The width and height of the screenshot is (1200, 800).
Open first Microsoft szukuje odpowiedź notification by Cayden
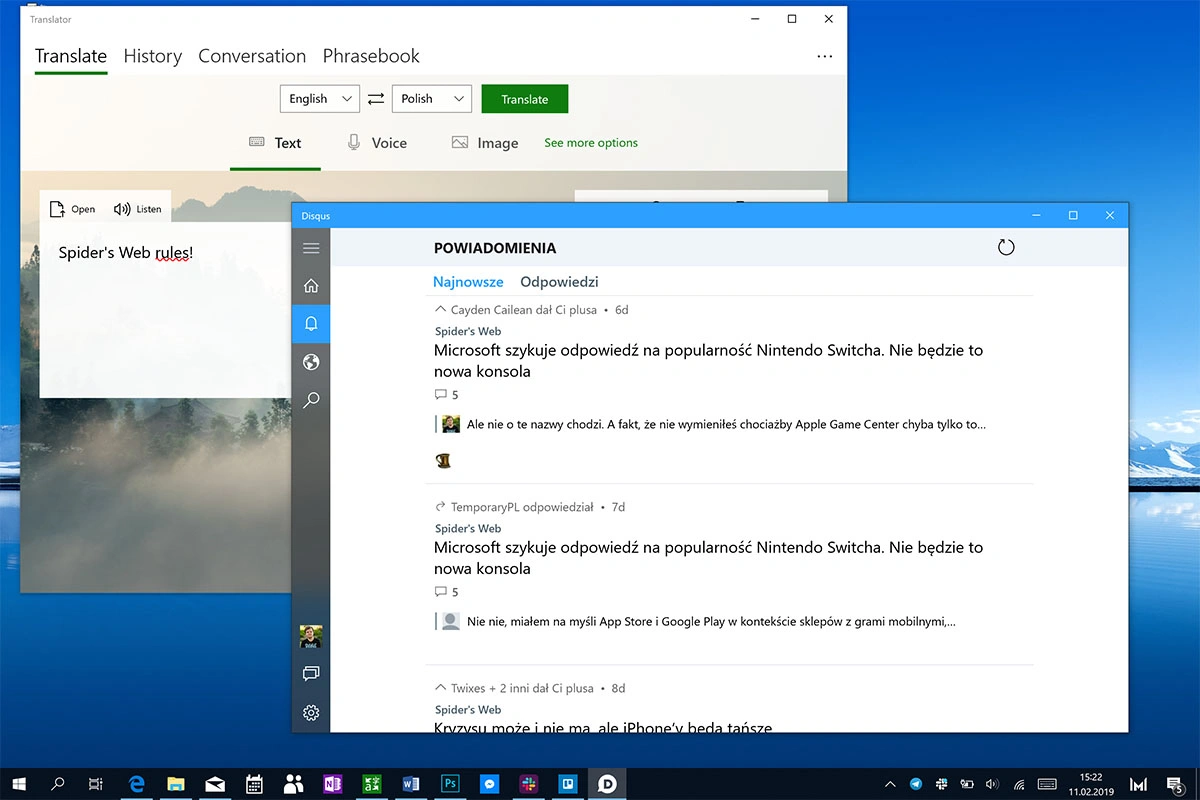[x=708, y=361]
